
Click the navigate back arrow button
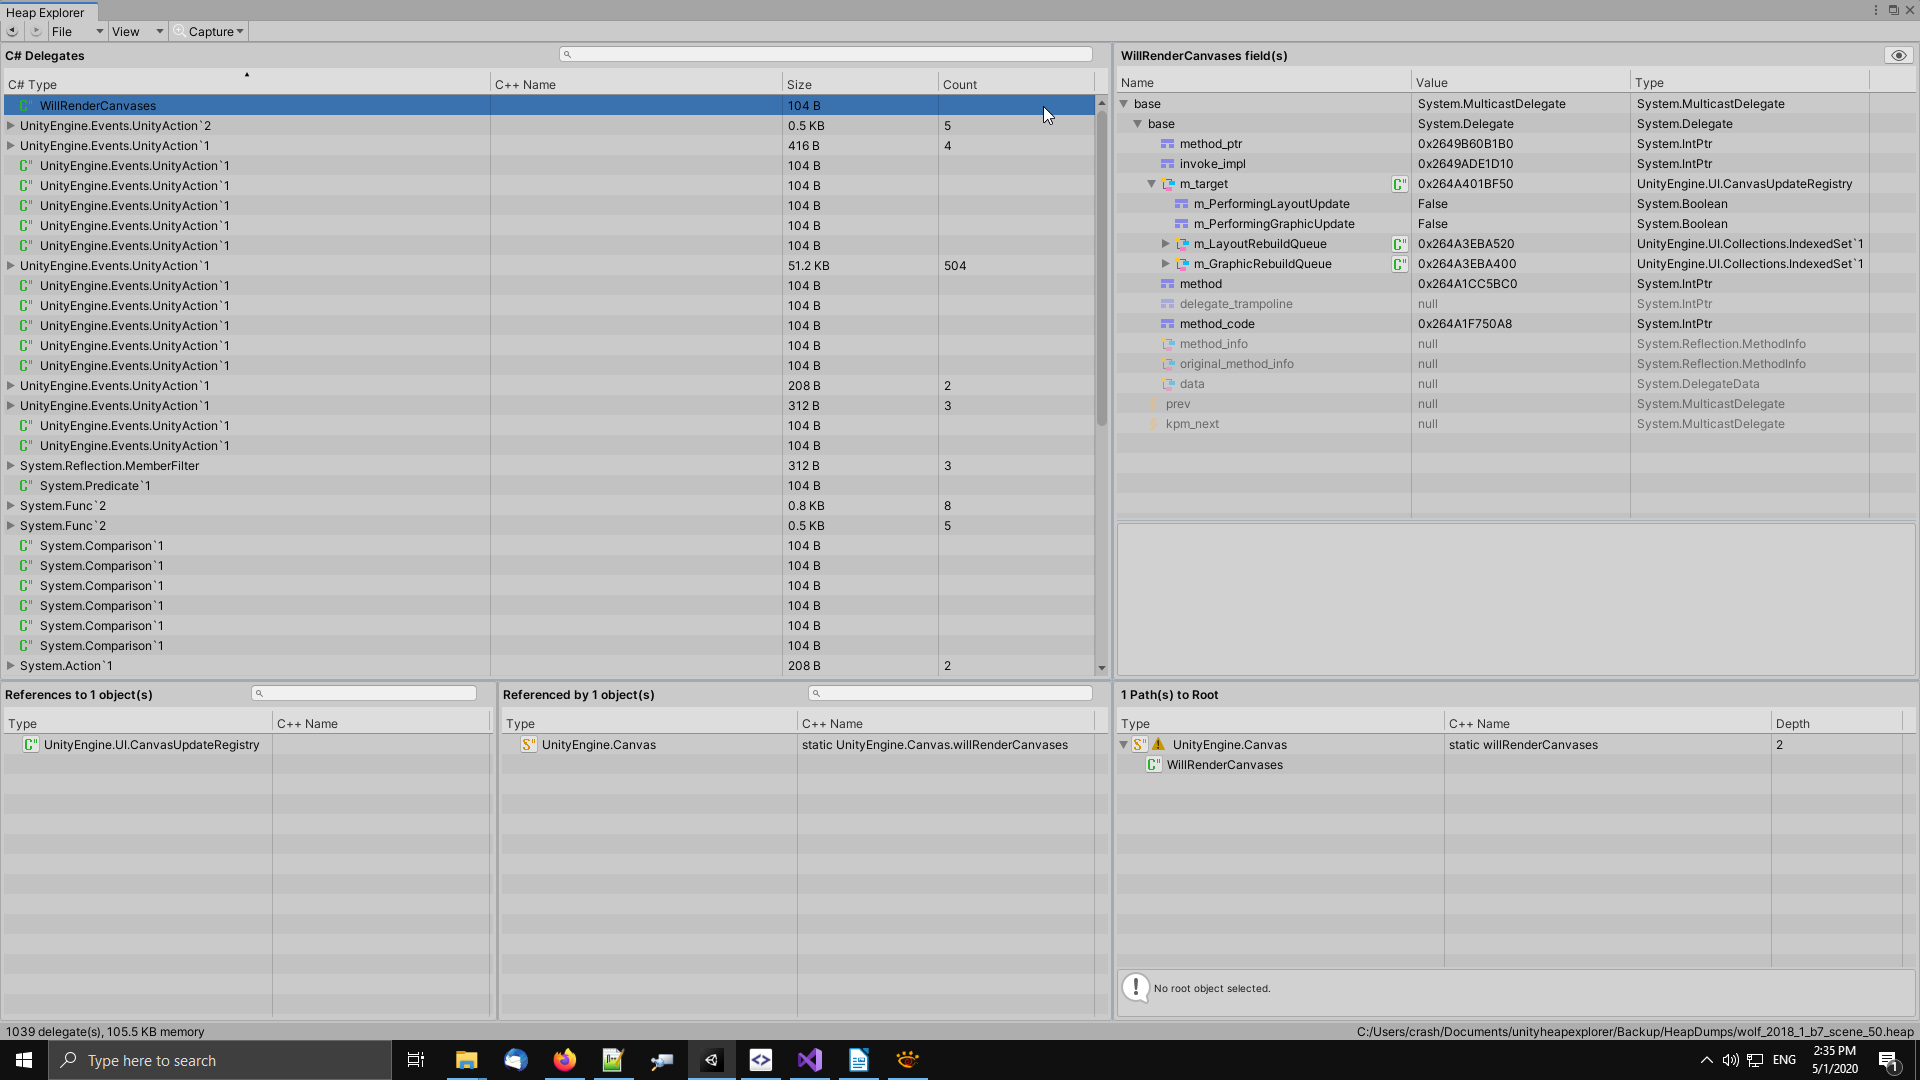click(x=12, y=31)
